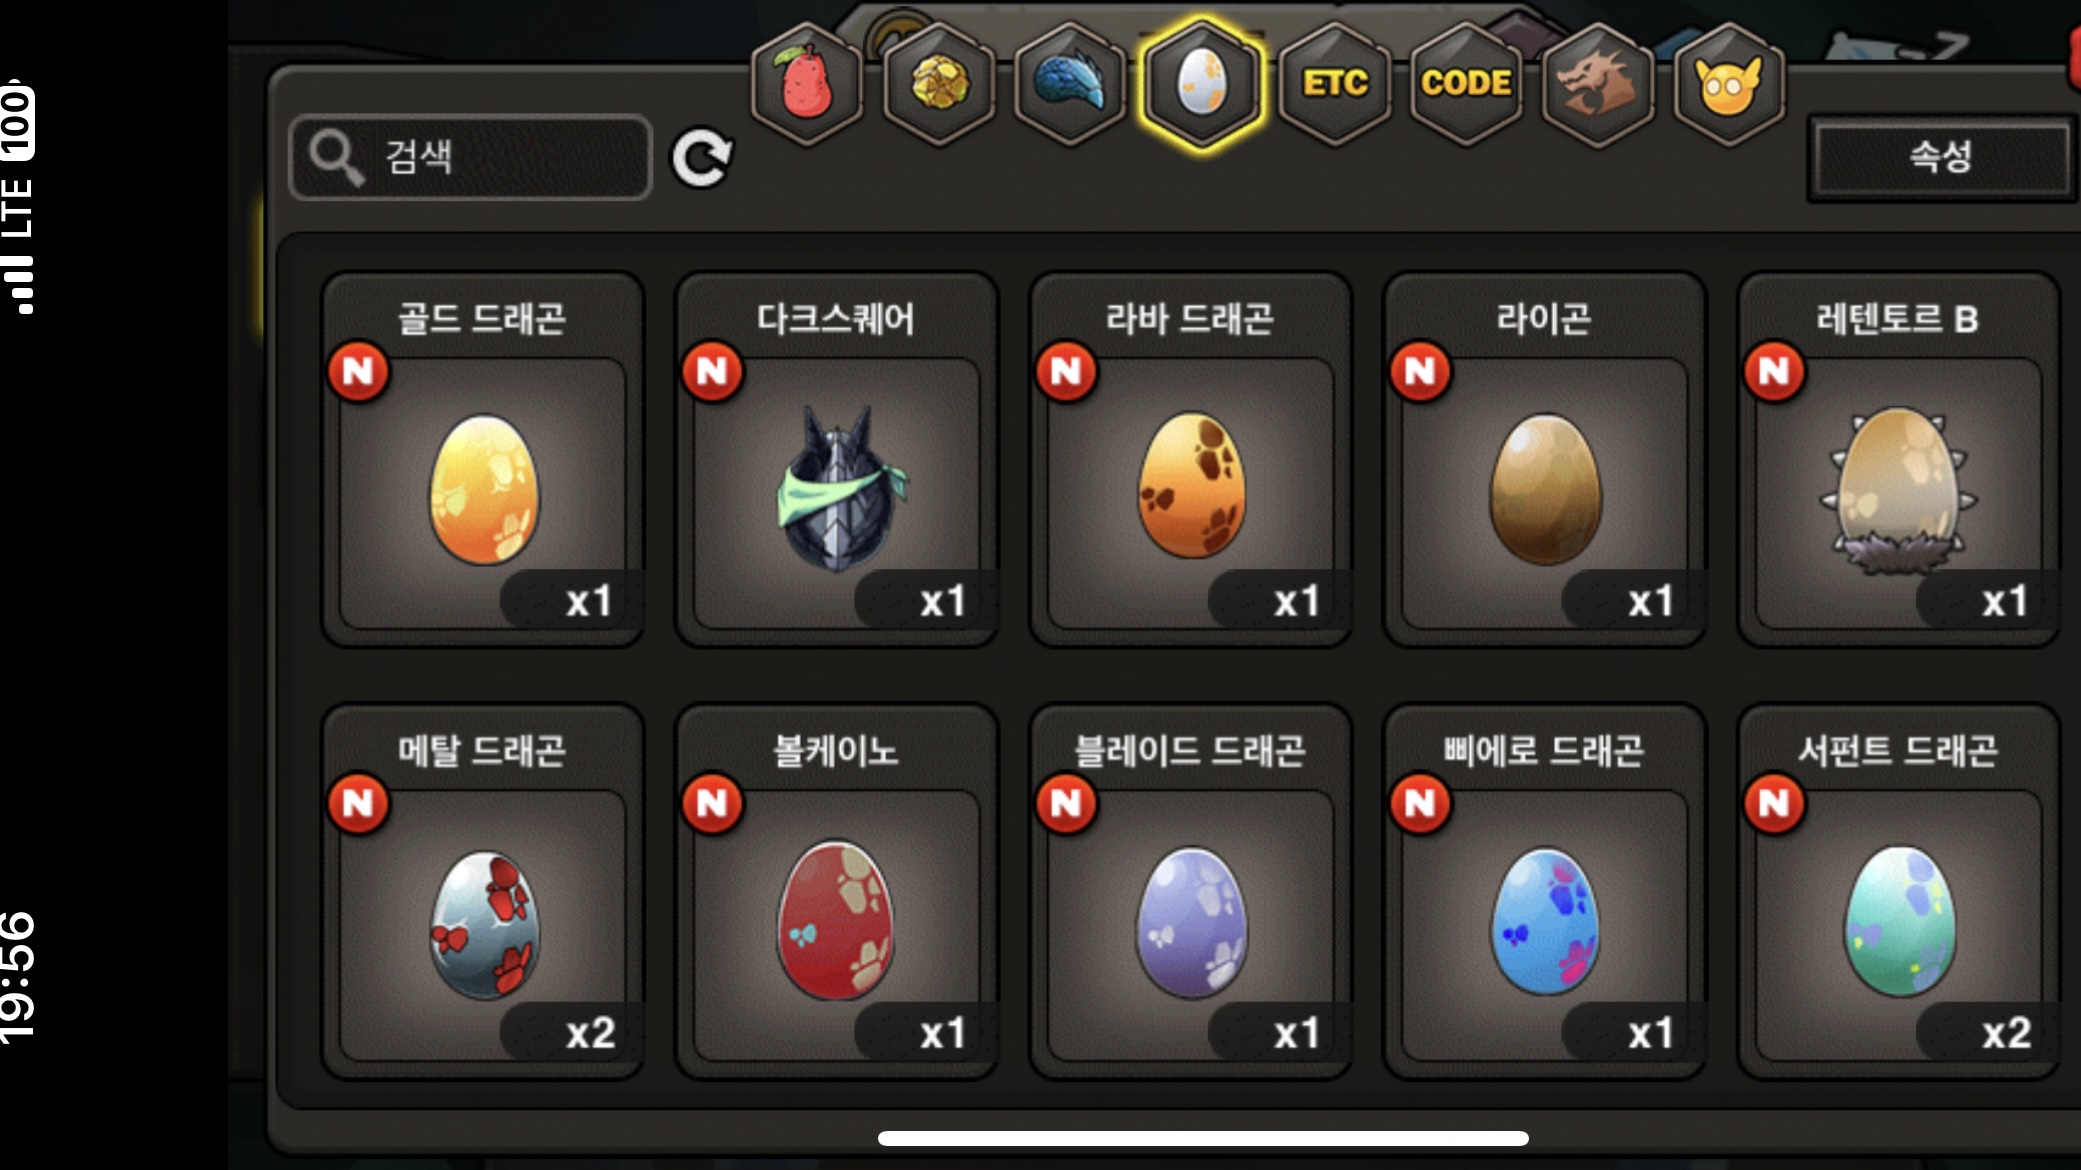Select the red 볼케이노 egg
This screenshot has width=2081, height=1170.
(837, 892)
